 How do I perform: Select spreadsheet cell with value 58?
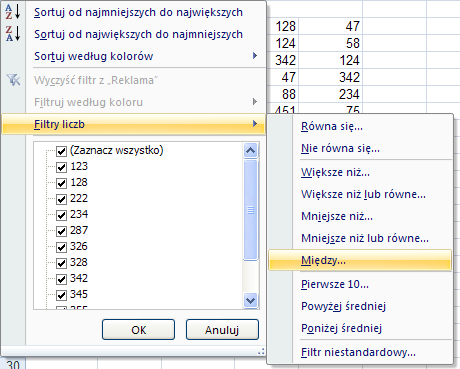(330, 43)
